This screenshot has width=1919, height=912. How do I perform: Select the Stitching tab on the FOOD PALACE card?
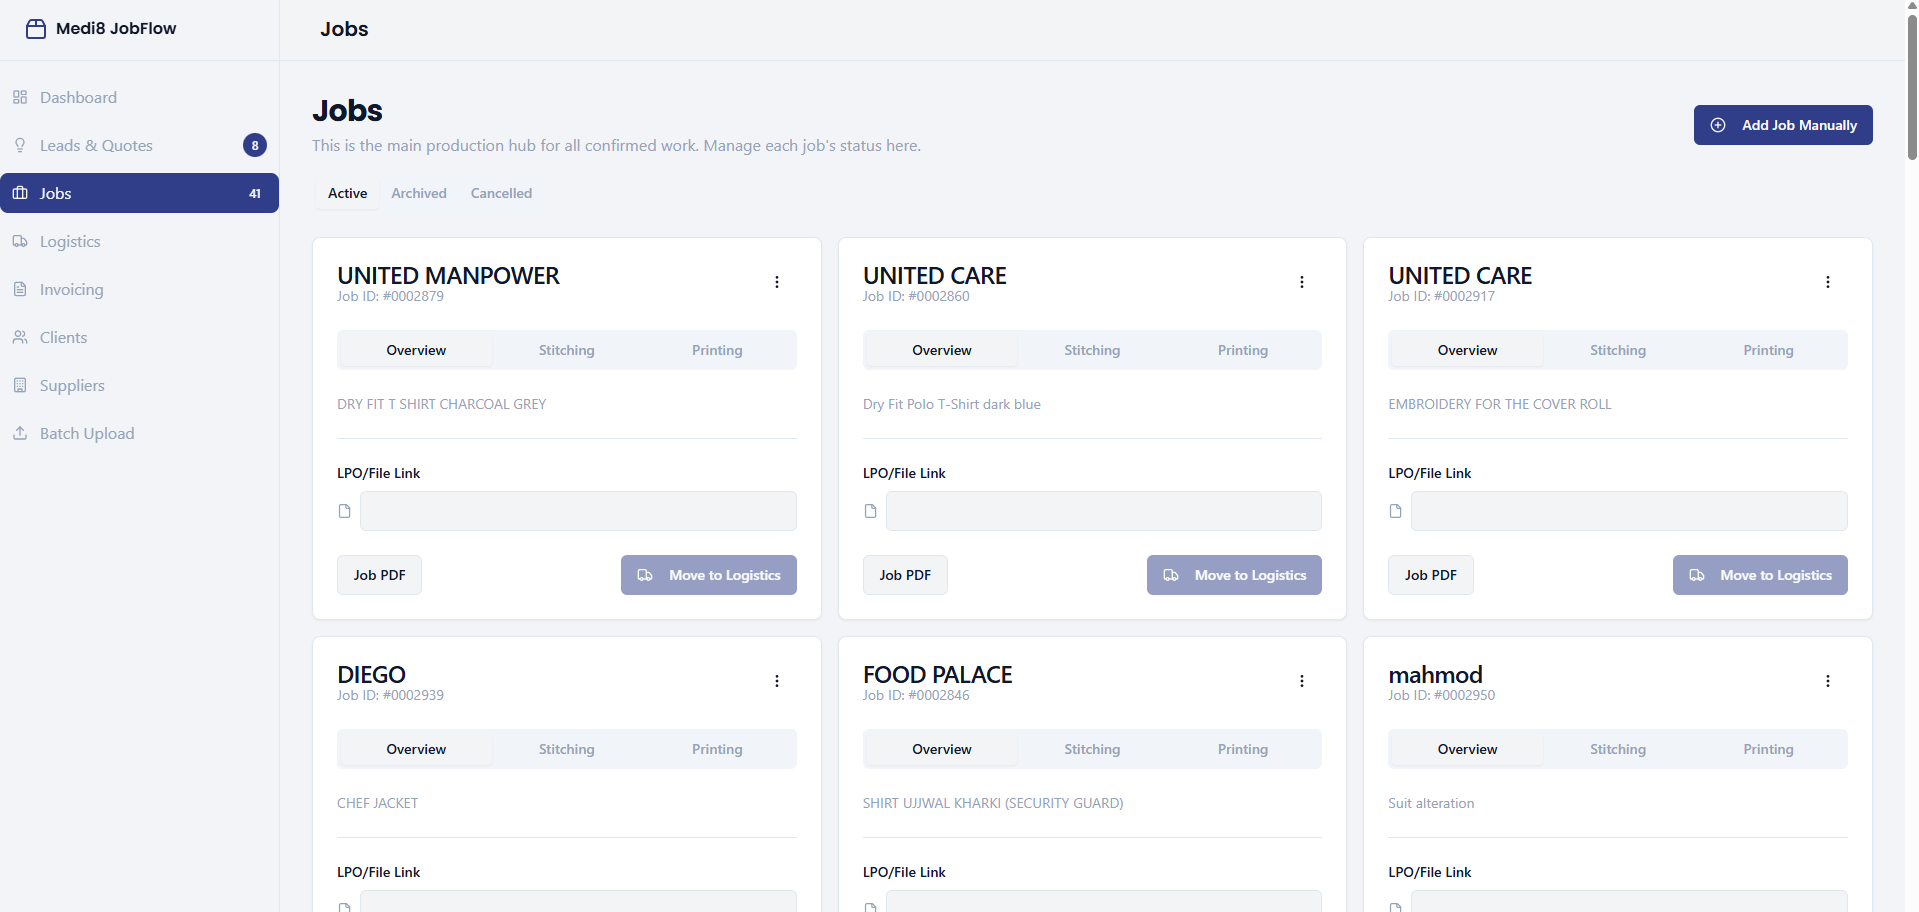coord(1092,749)
